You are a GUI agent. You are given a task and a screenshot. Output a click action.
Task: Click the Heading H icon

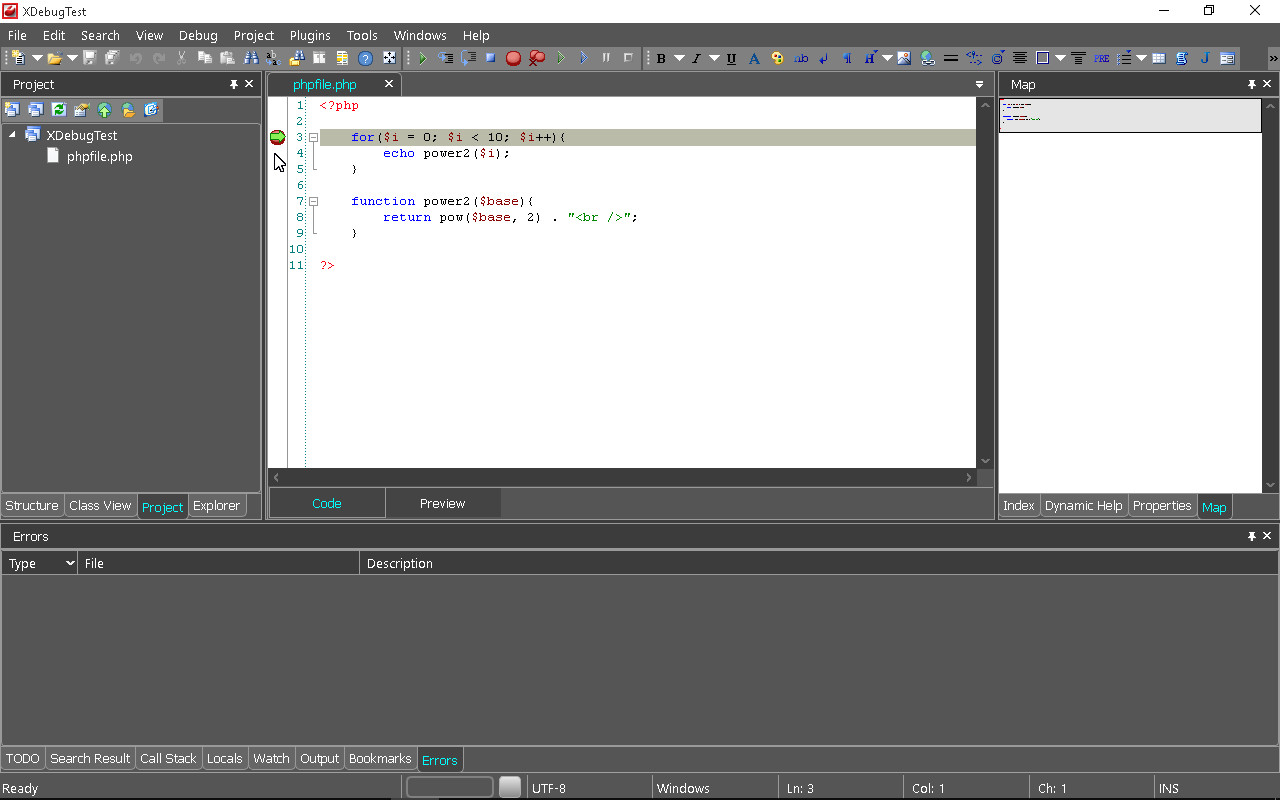click(869, 58)
